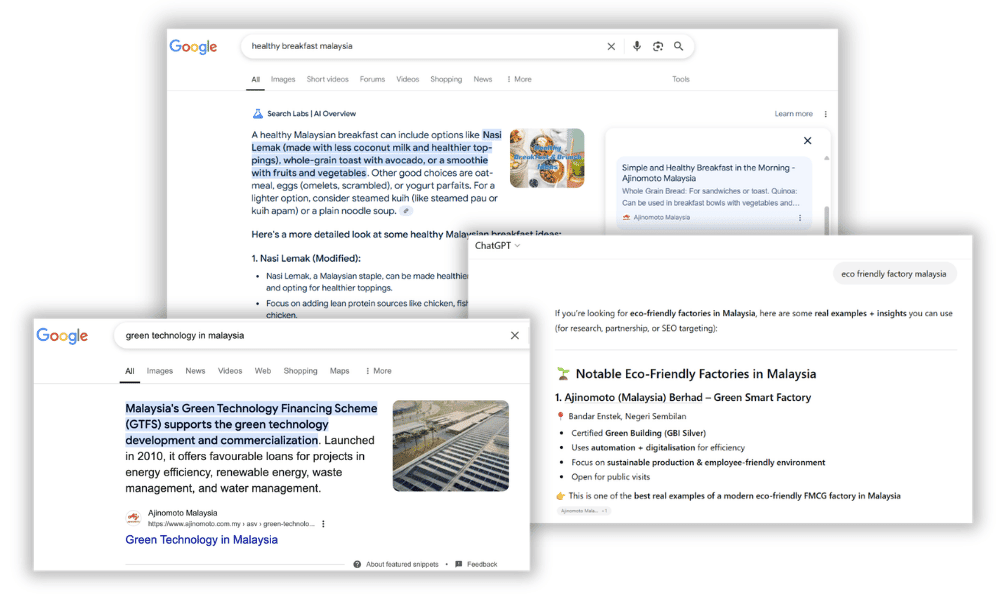Open the three-dot options beside the Ajinomoto URL
The image size is (1000, 600).
point(322,523)
